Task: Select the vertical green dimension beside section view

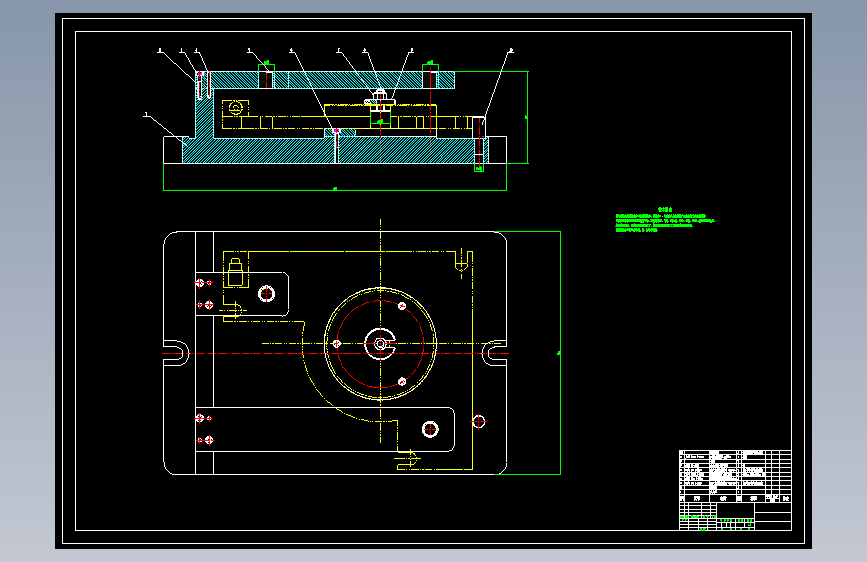Action: [527, 117]
